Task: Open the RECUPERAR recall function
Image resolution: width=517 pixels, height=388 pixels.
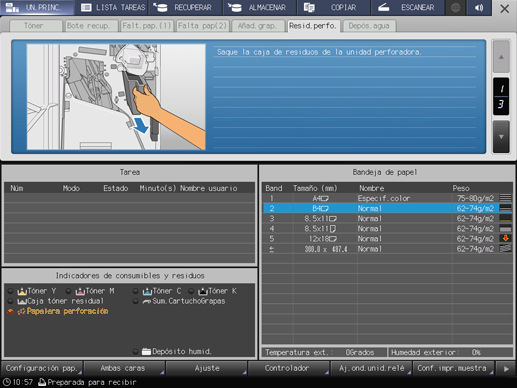Action: pos(185,8)
